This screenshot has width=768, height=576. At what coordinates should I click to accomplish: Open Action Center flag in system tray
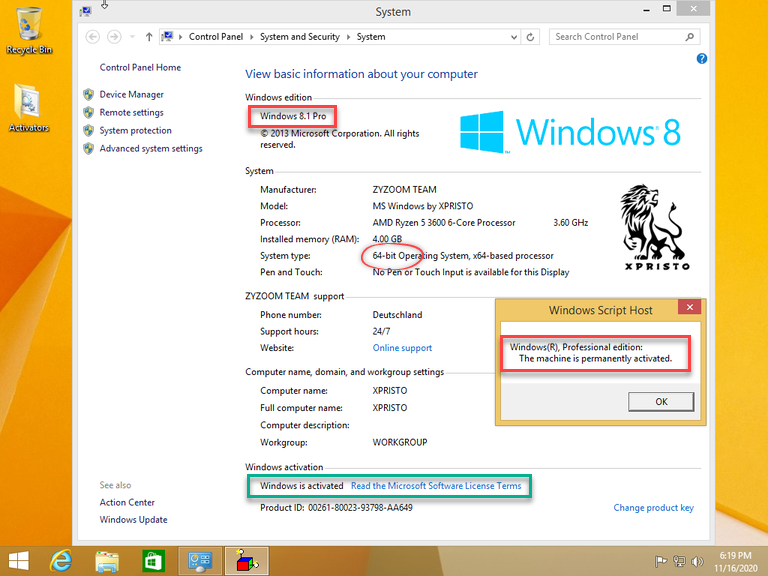[x=661, y=562]
